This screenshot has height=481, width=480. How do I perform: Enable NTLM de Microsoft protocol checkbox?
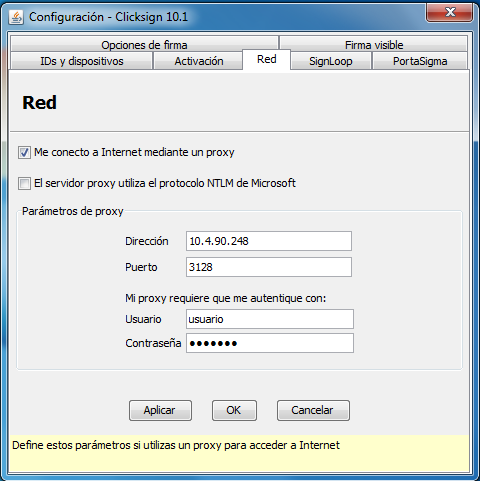pyautogui.click(x=24, y=183)
